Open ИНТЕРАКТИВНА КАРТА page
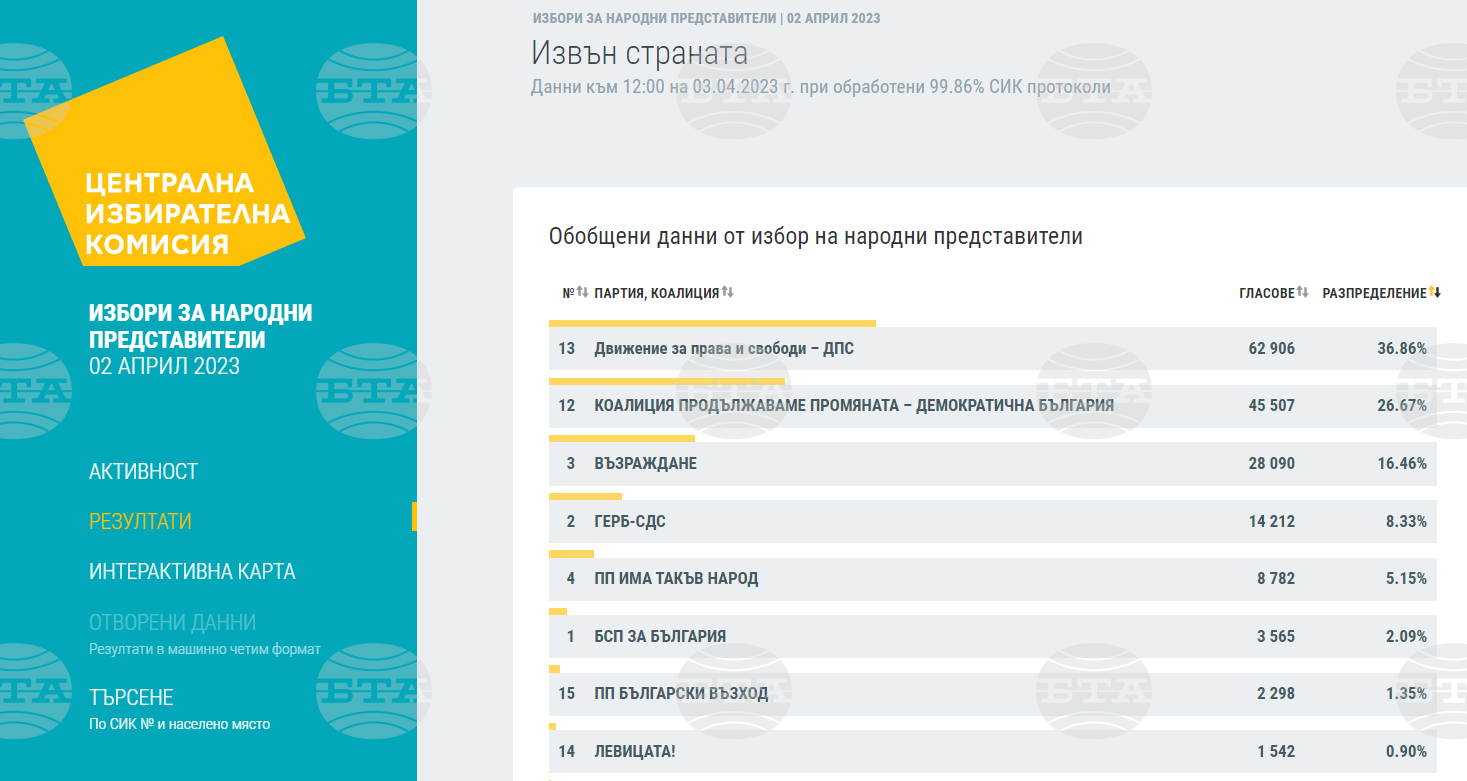This screenshot has height=781, width=1467. coord(192,571)
